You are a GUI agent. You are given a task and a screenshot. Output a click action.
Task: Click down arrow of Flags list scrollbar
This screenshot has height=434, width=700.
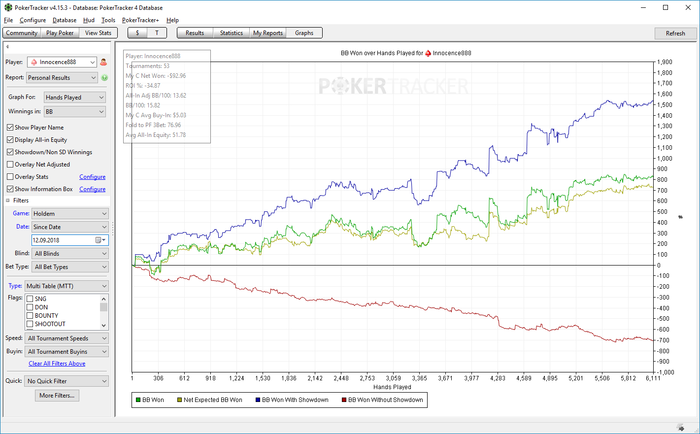(104, 326)
